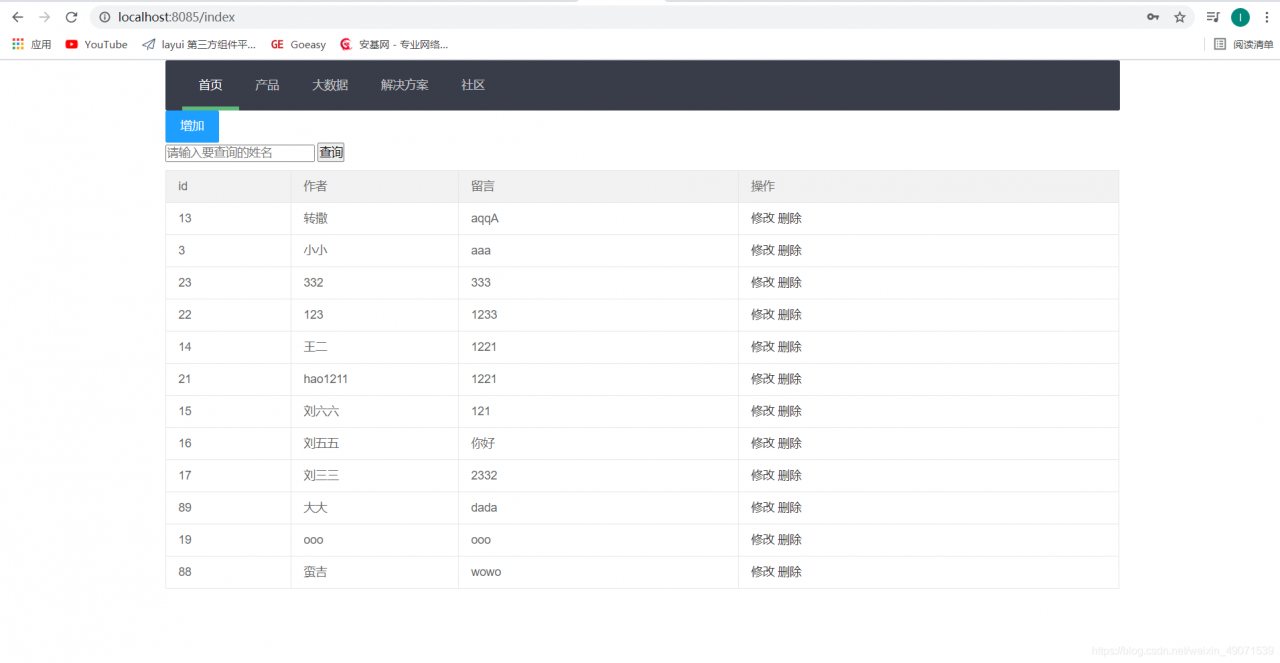Open the 解决方案 nav item
This screenshot has width=1280, height=663.
(405, 85)
